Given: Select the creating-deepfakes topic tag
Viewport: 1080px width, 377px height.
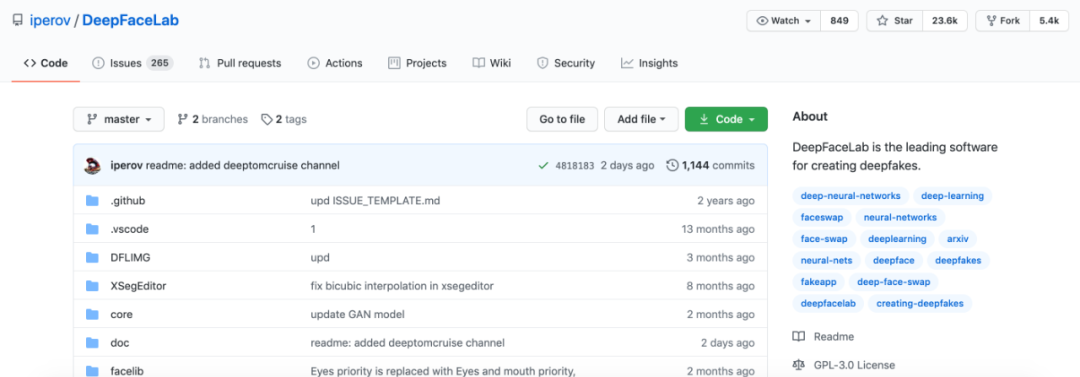Looking at the screenshot, I should 920,303.
